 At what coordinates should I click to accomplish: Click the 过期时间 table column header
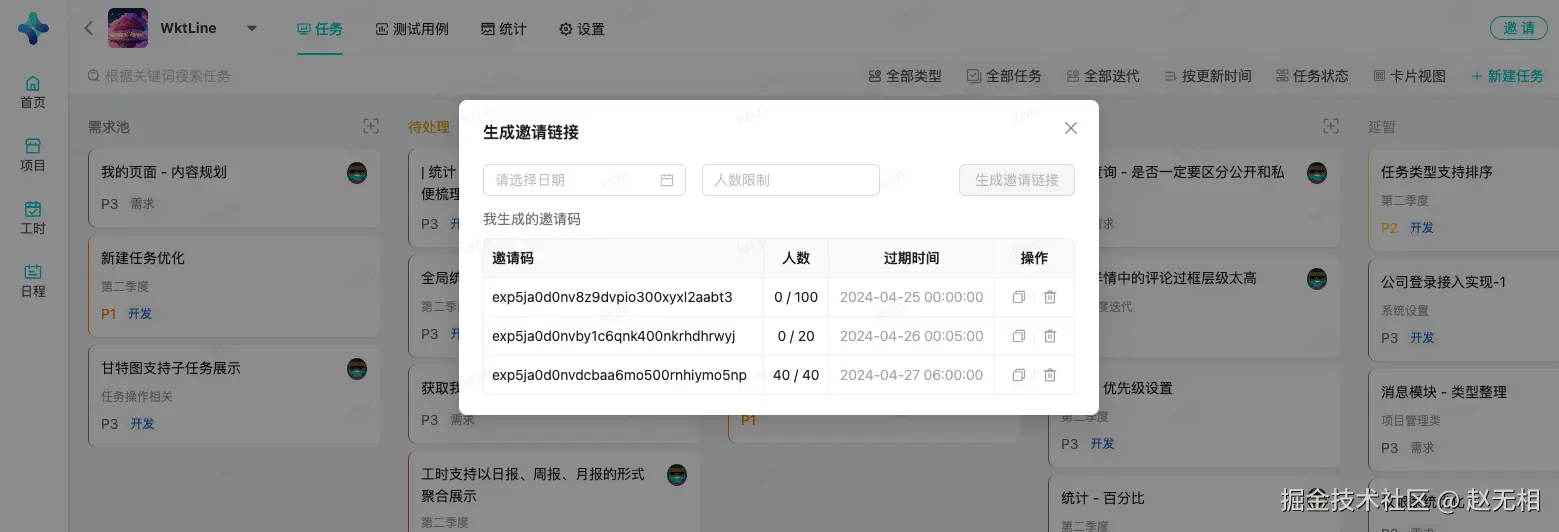(x=911, y=258)
